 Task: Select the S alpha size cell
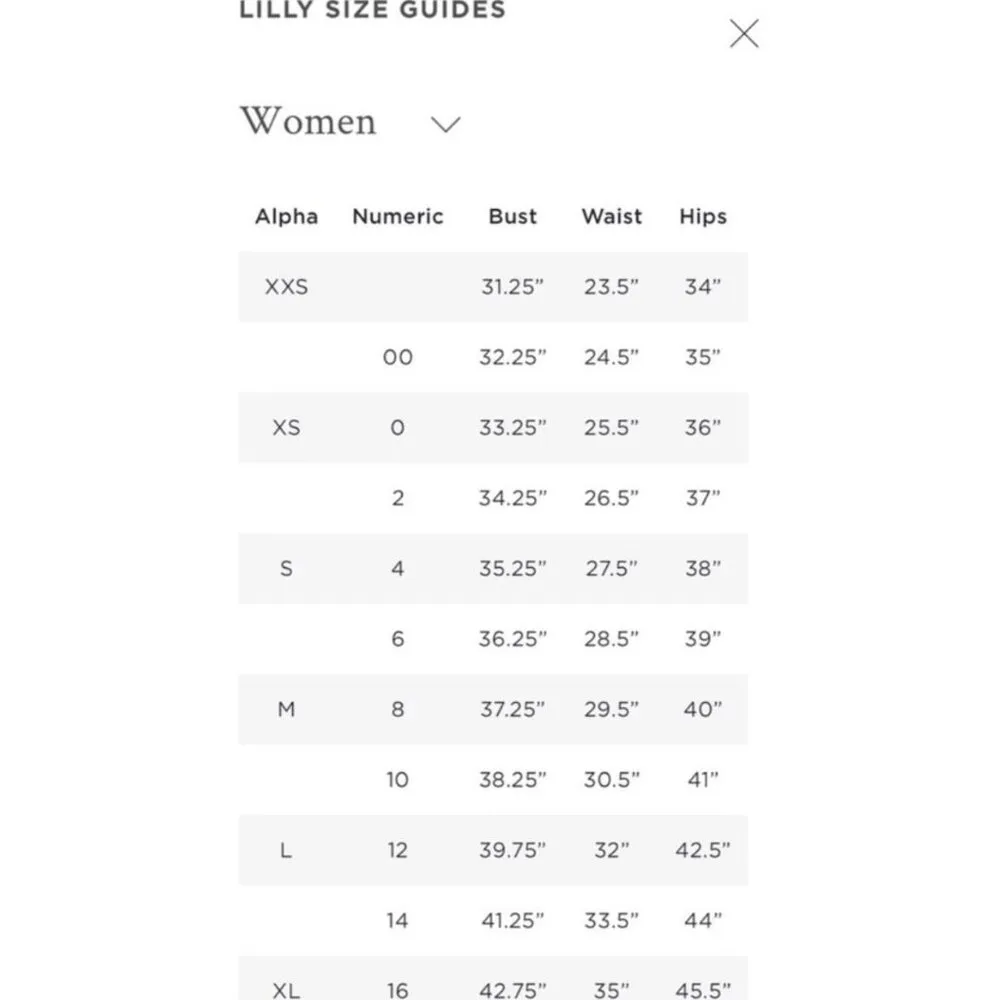click(286, 569)
